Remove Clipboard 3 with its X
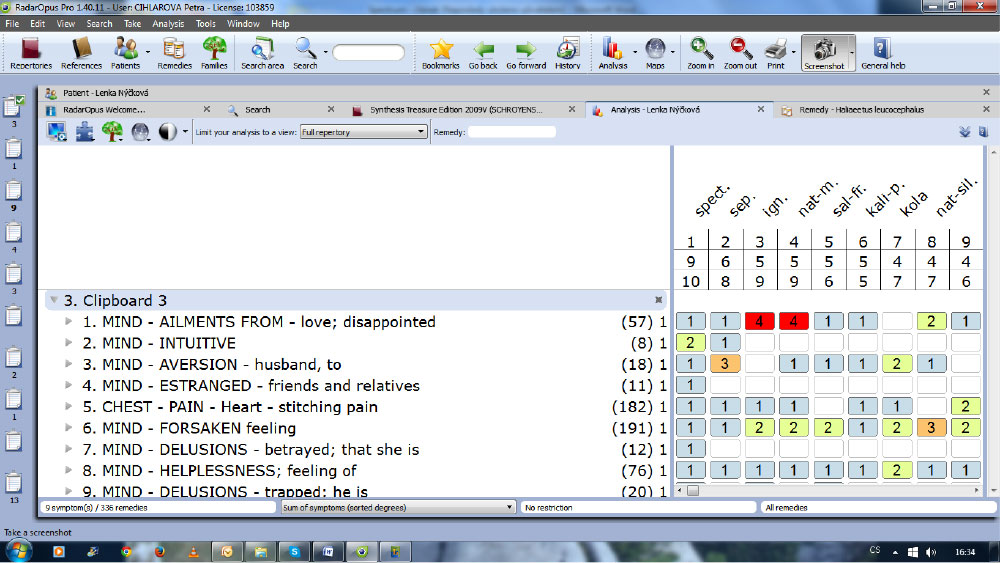Screen dimensions: 1000x563 [659, 300]
